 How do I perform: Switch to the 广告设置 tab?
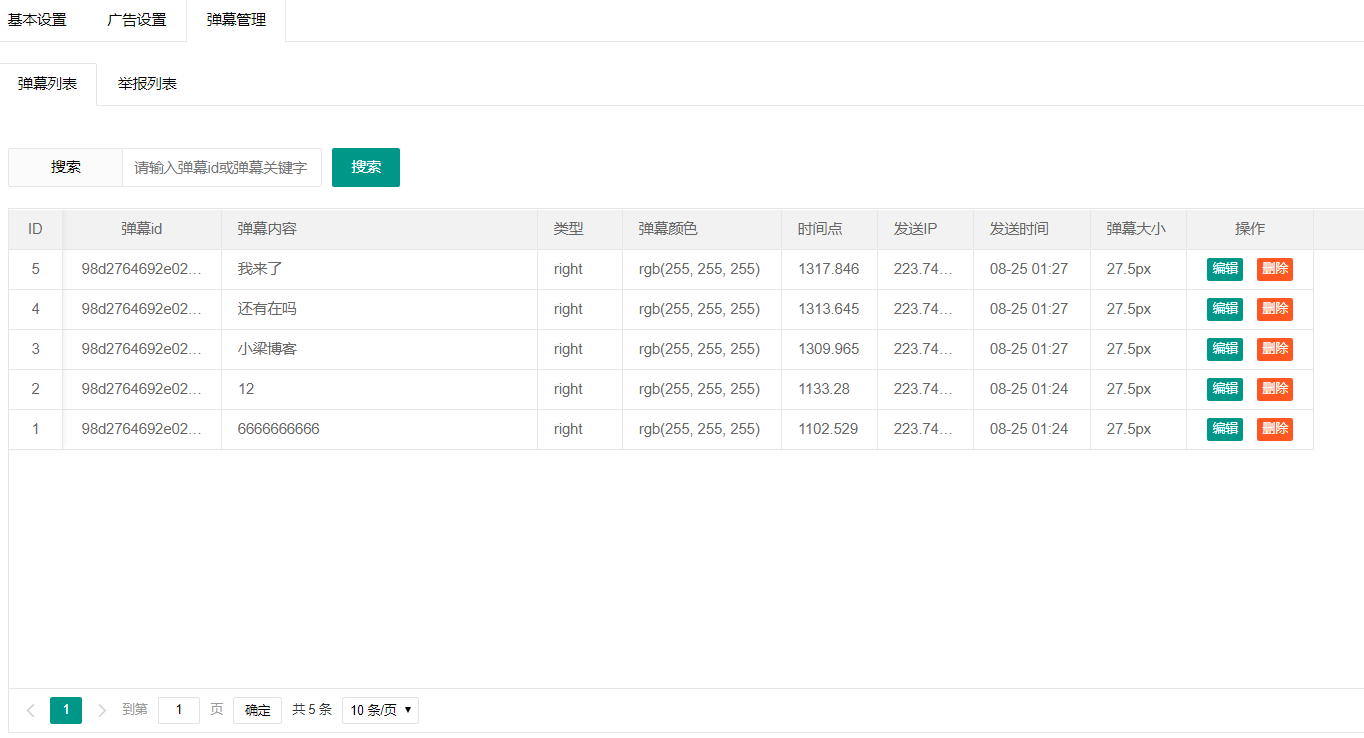(137, 20)
